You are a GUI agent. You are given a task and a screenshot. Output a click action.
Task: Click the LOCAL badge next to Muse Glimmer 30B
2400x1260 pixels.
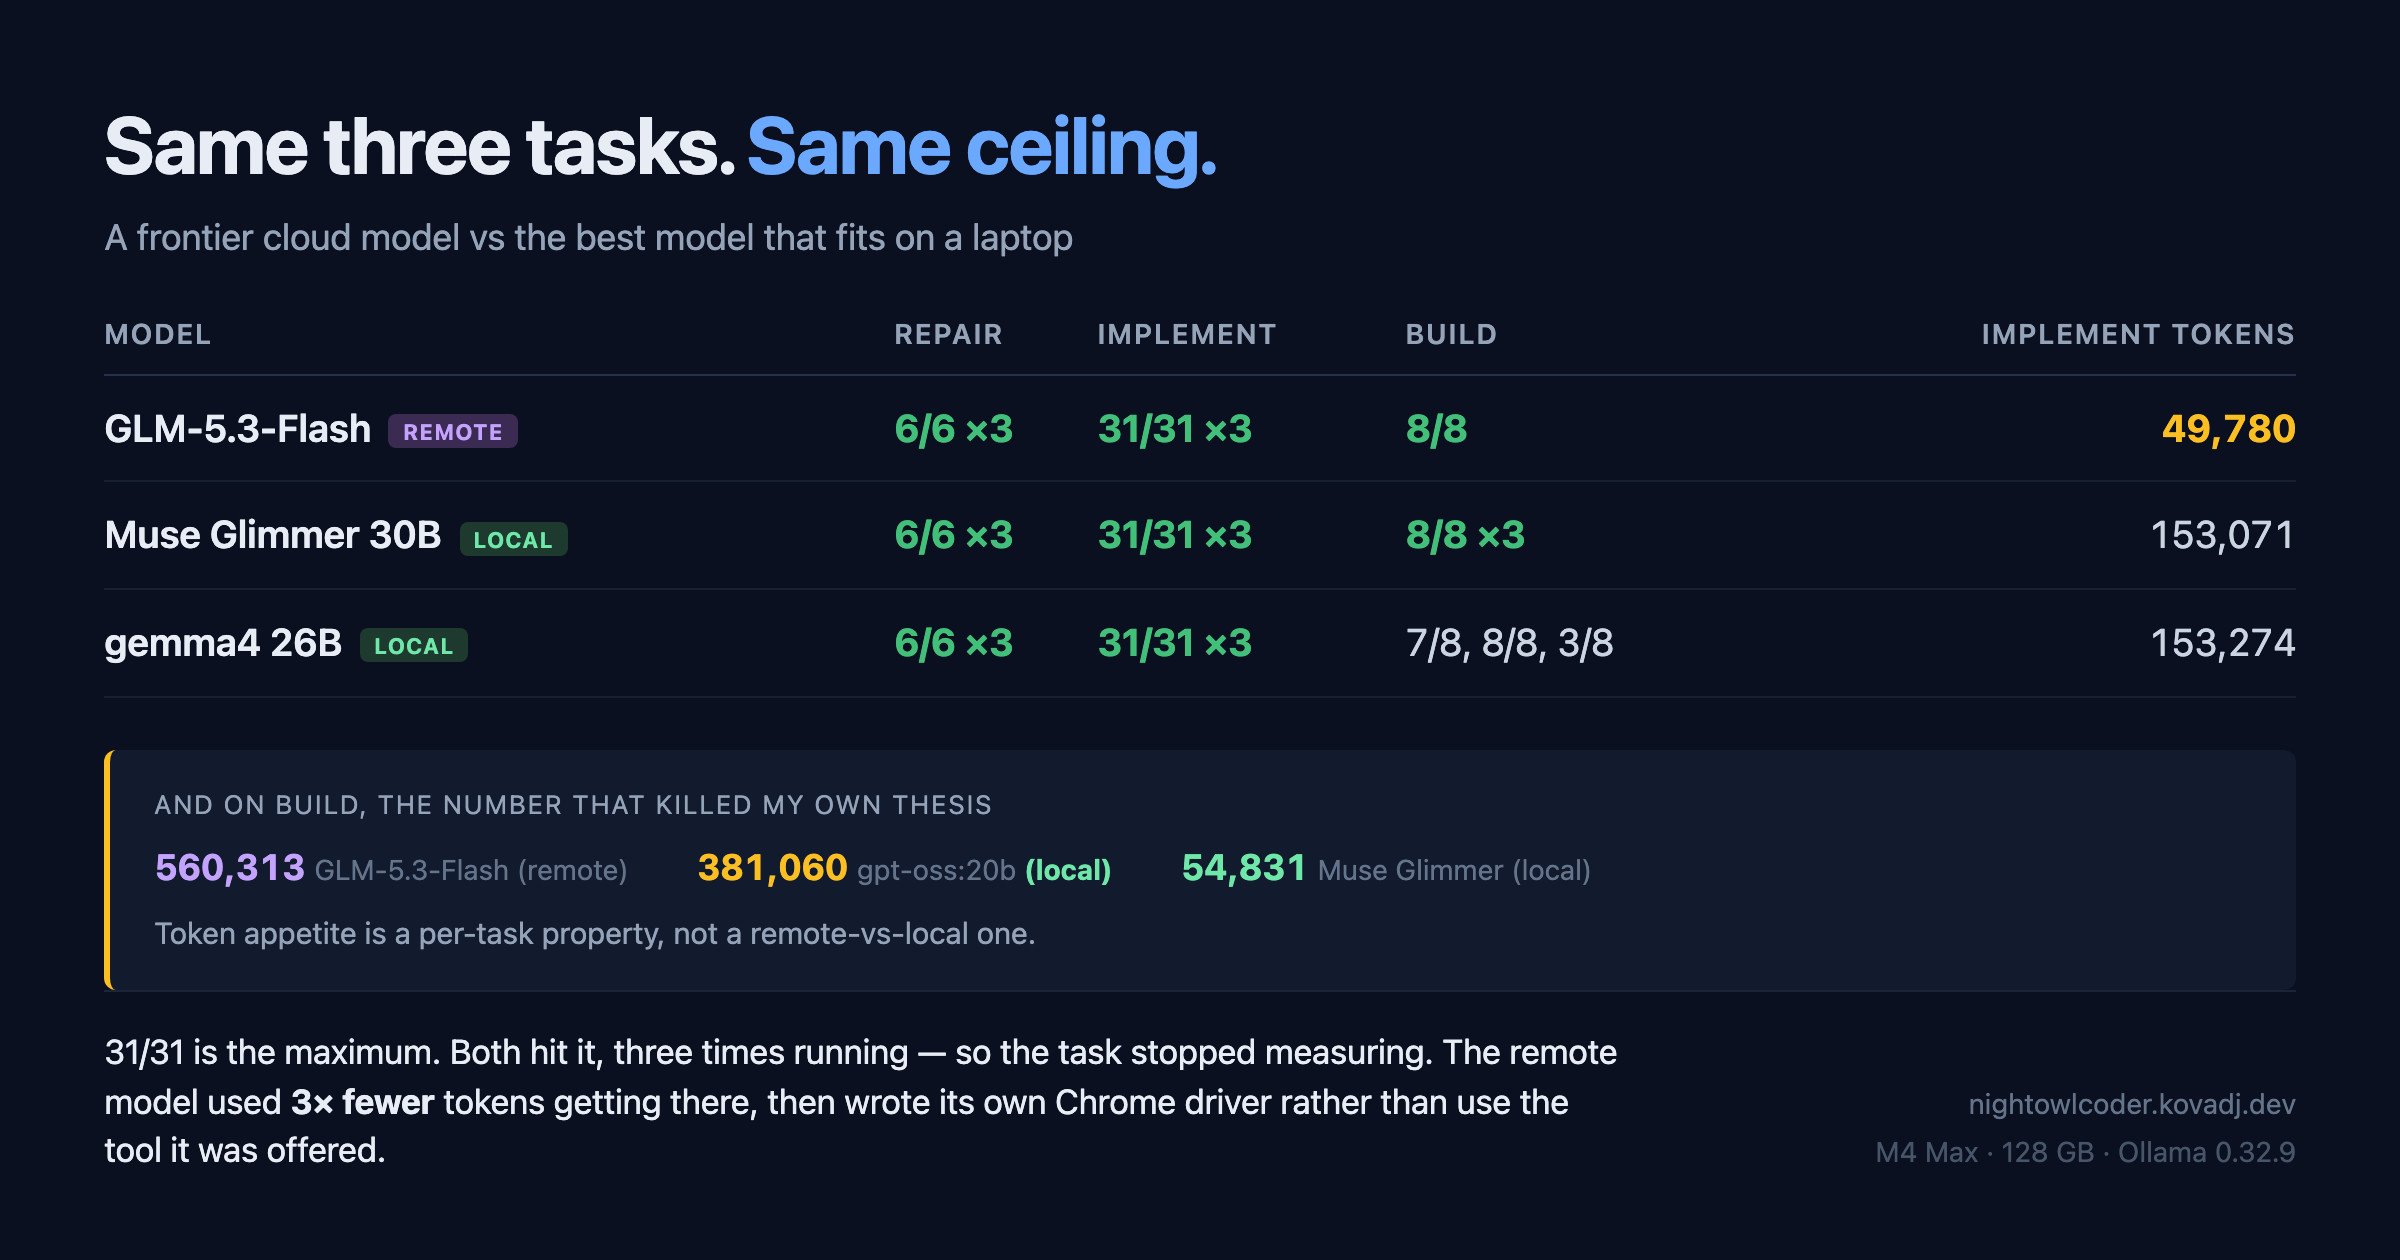513,539
